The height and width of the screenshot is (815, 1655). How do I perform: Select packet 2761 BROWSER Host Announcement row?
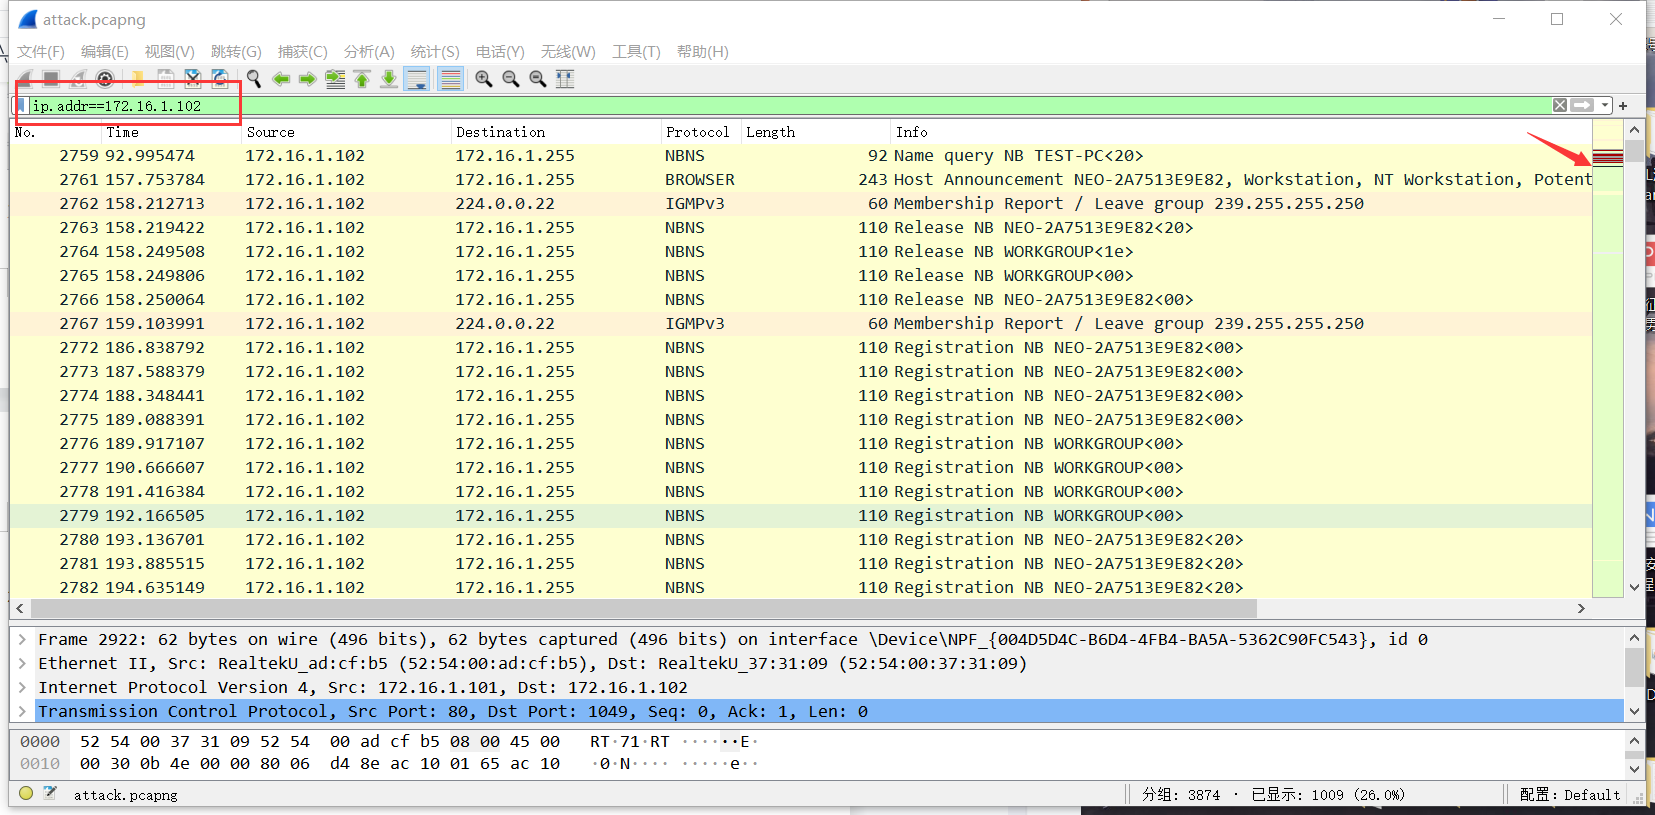click(801, 179)
